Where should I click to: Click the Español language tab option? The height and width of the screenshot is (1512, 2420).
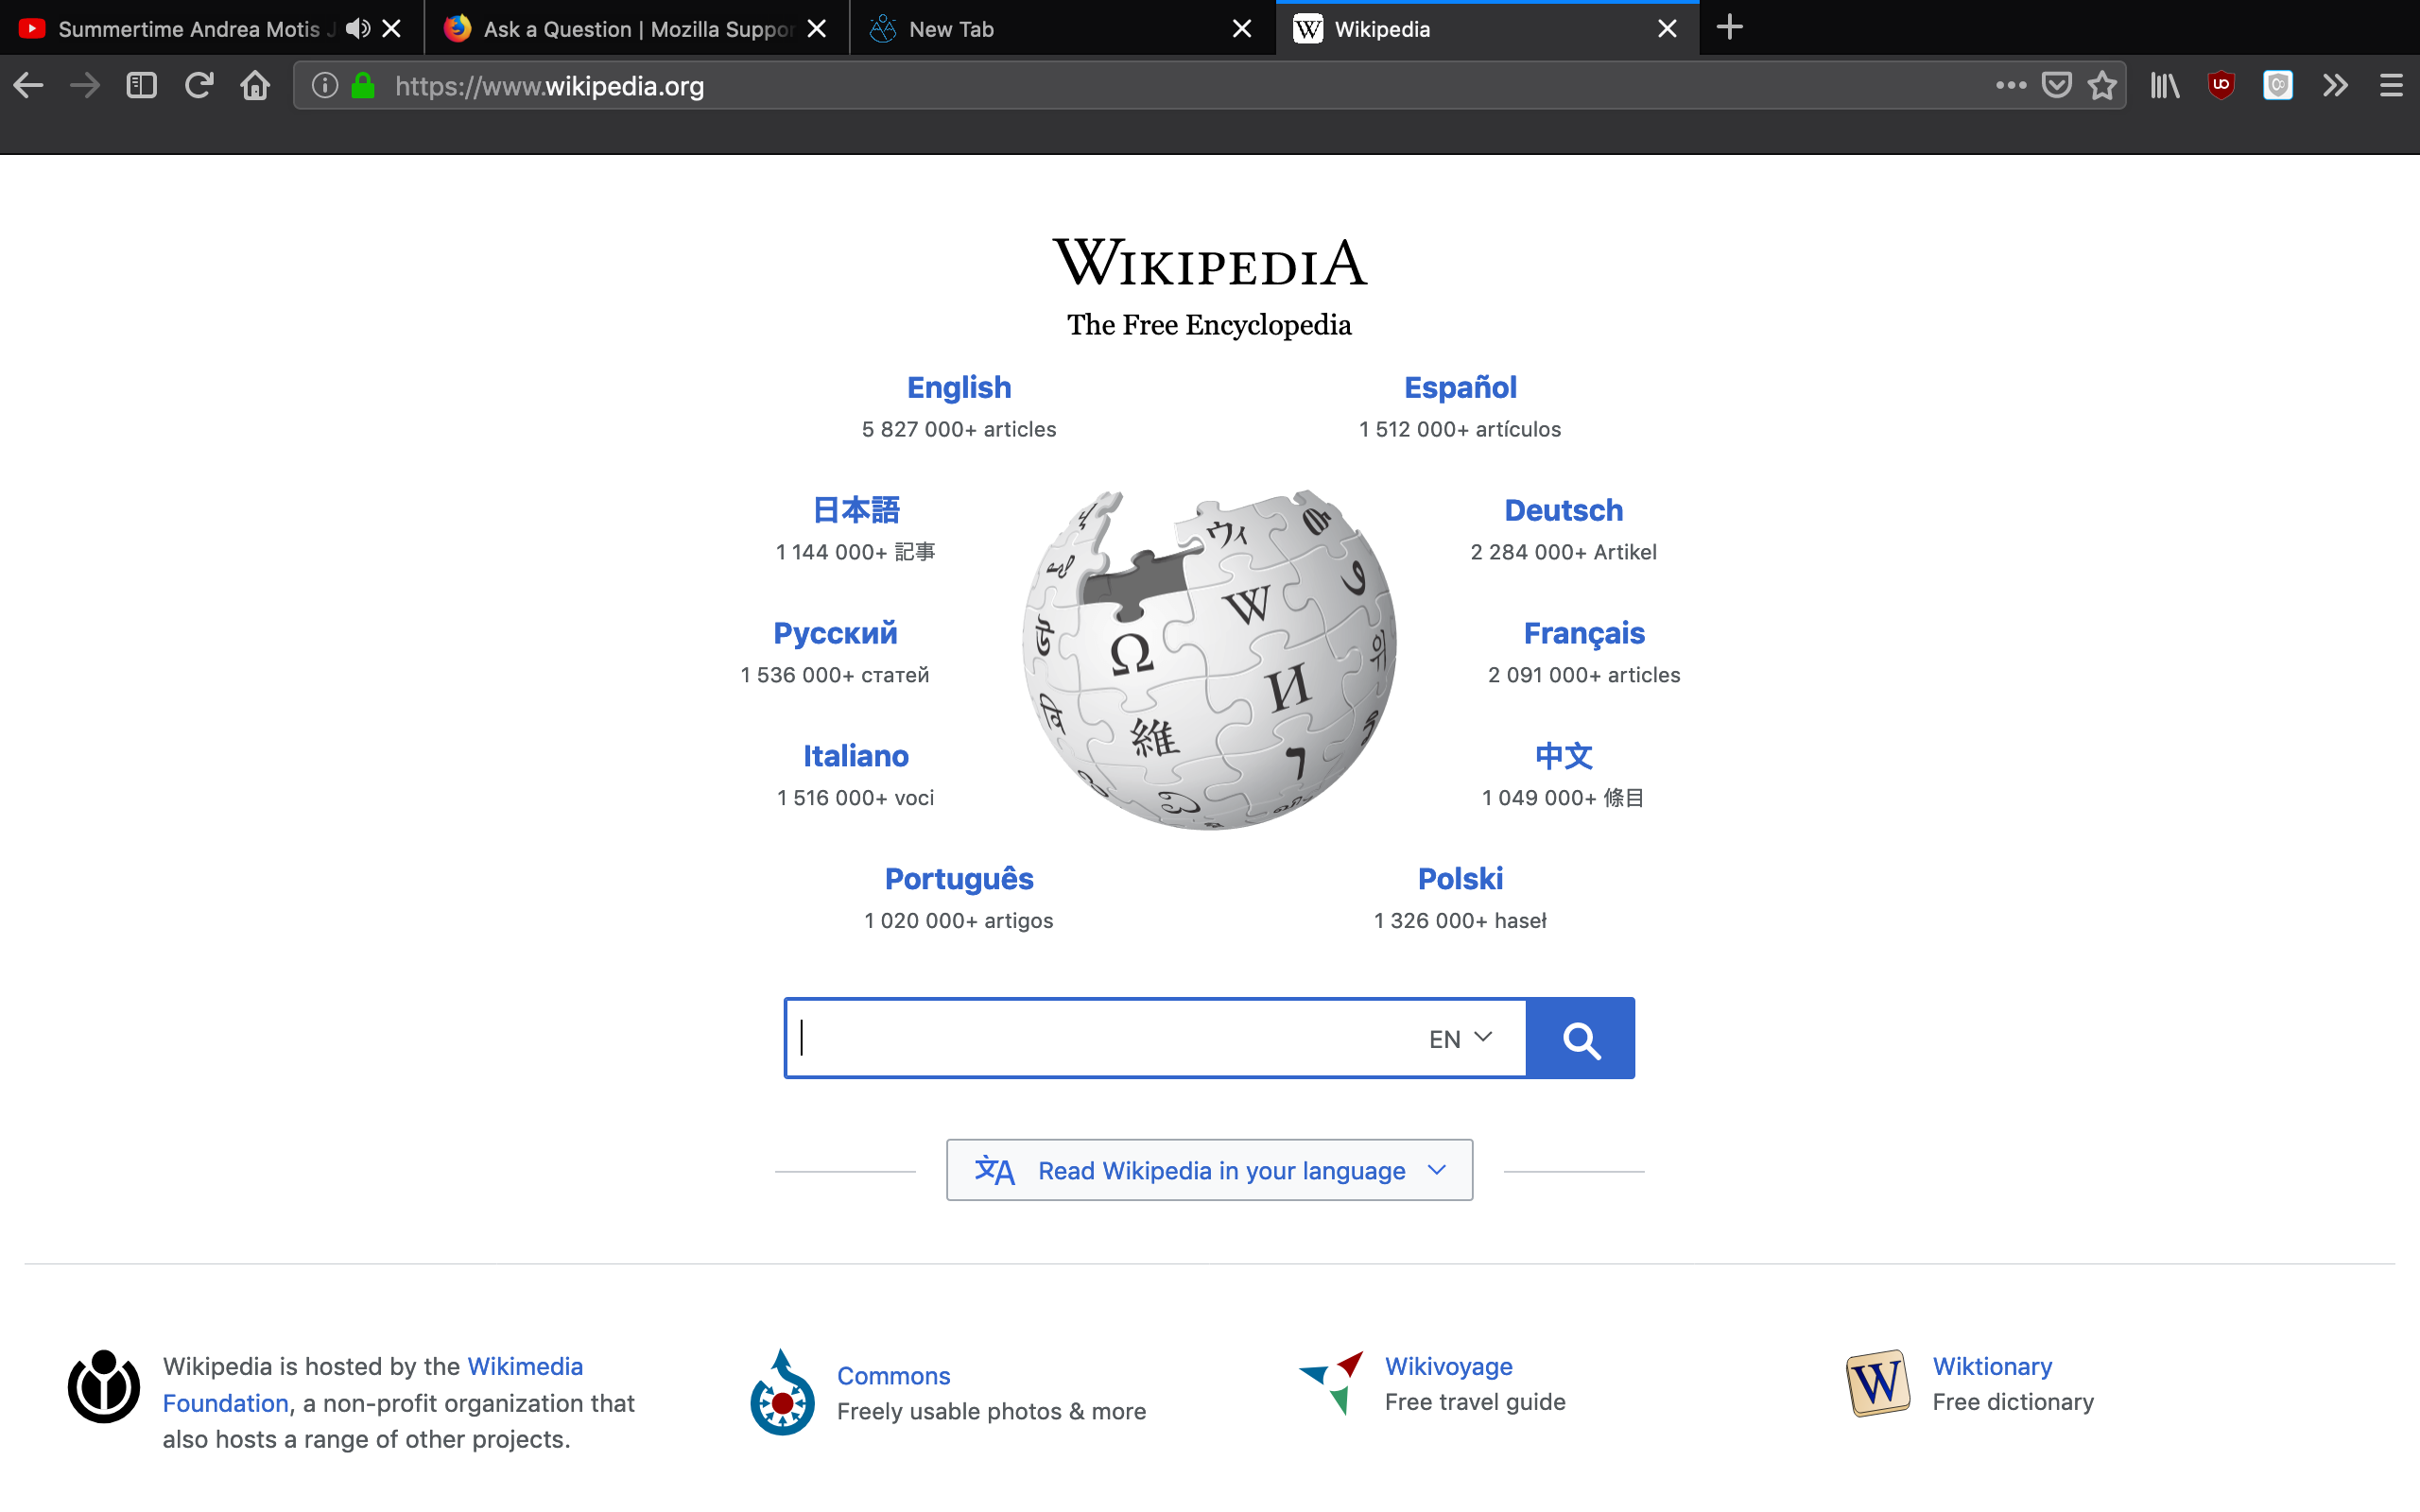tap(1460, 387)
